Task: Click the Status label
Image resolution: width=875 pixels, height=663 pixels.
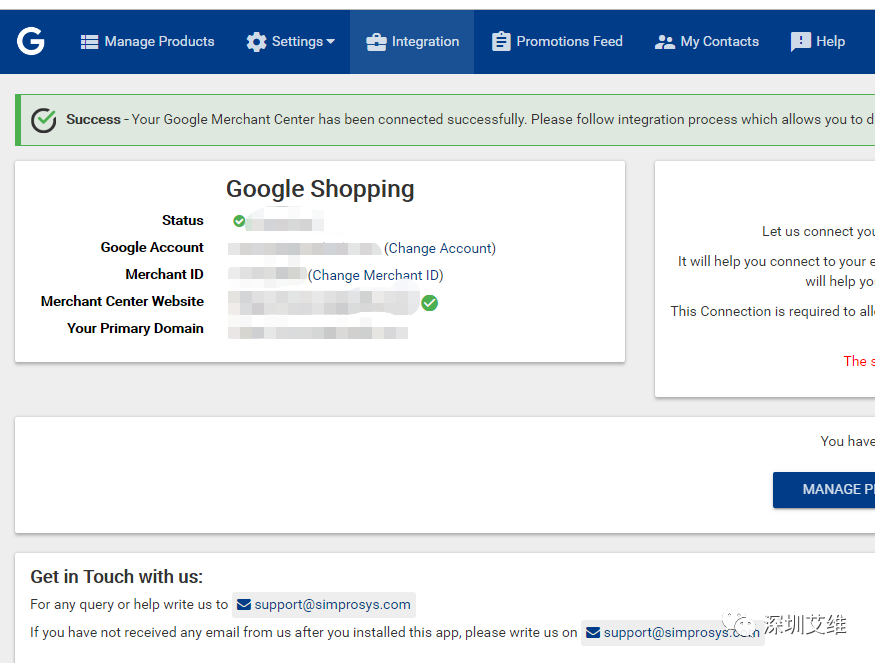Action: pyautogui.click(x=182, y=220)
